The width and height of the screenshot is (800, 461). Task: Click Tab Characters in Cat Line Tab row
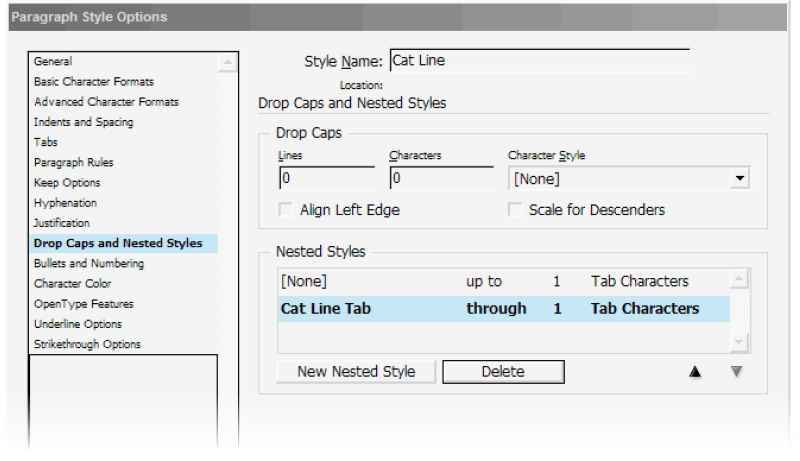[x=645, y=309]
